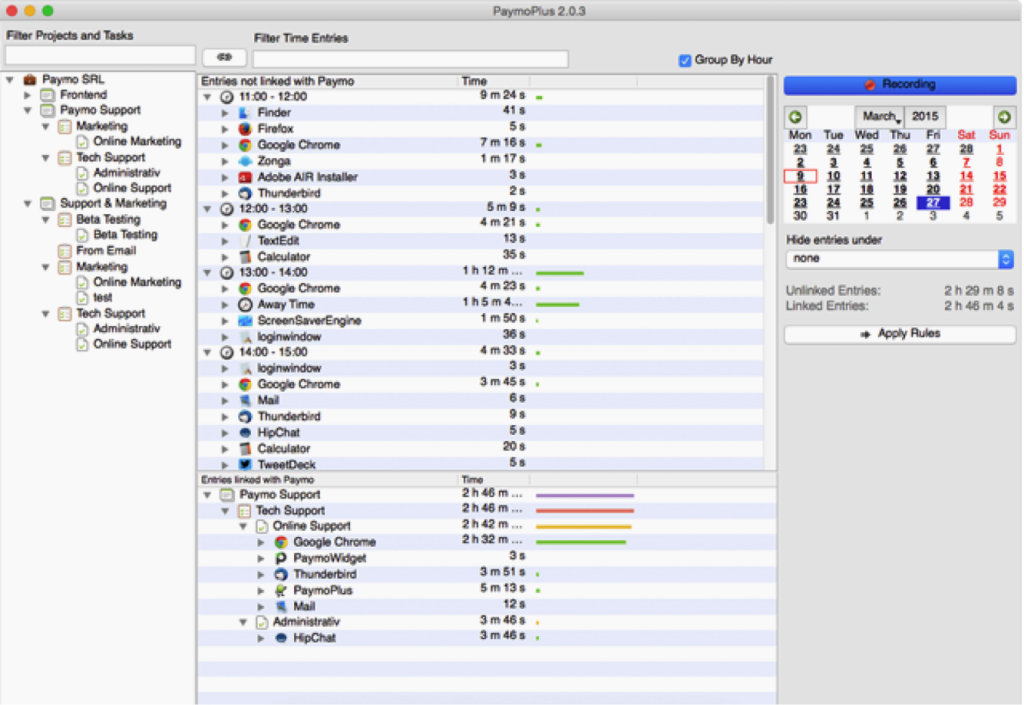This screenshot has width=1024, height=705.
Task: Toggle the Group By Hour checkbox
Action: point(684,61)
